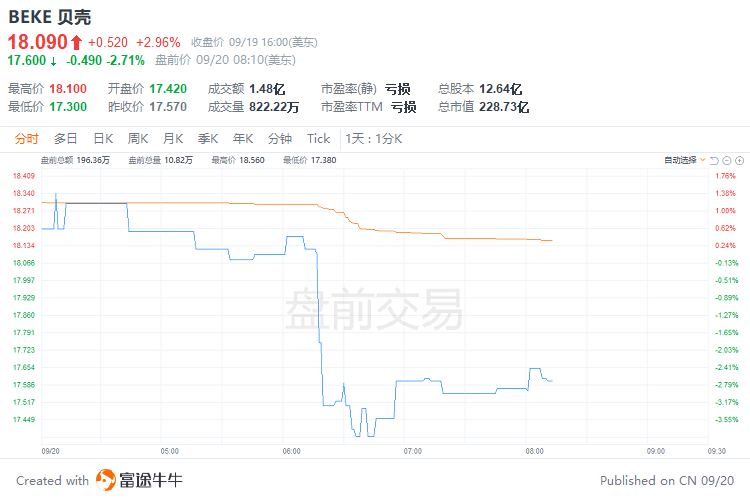Viewport: 750px width, 501px height.
Task: Select the 分时 tab
Action: tap(26, 139)
